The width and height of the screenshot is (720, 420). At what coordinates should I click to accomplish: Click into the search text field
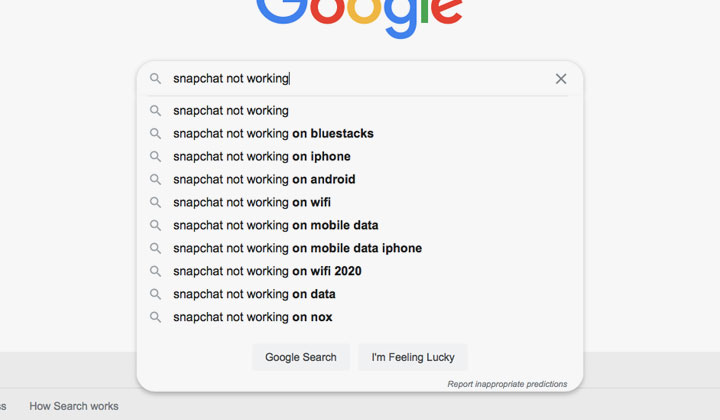pyautogui.click(x=360, y=78)
